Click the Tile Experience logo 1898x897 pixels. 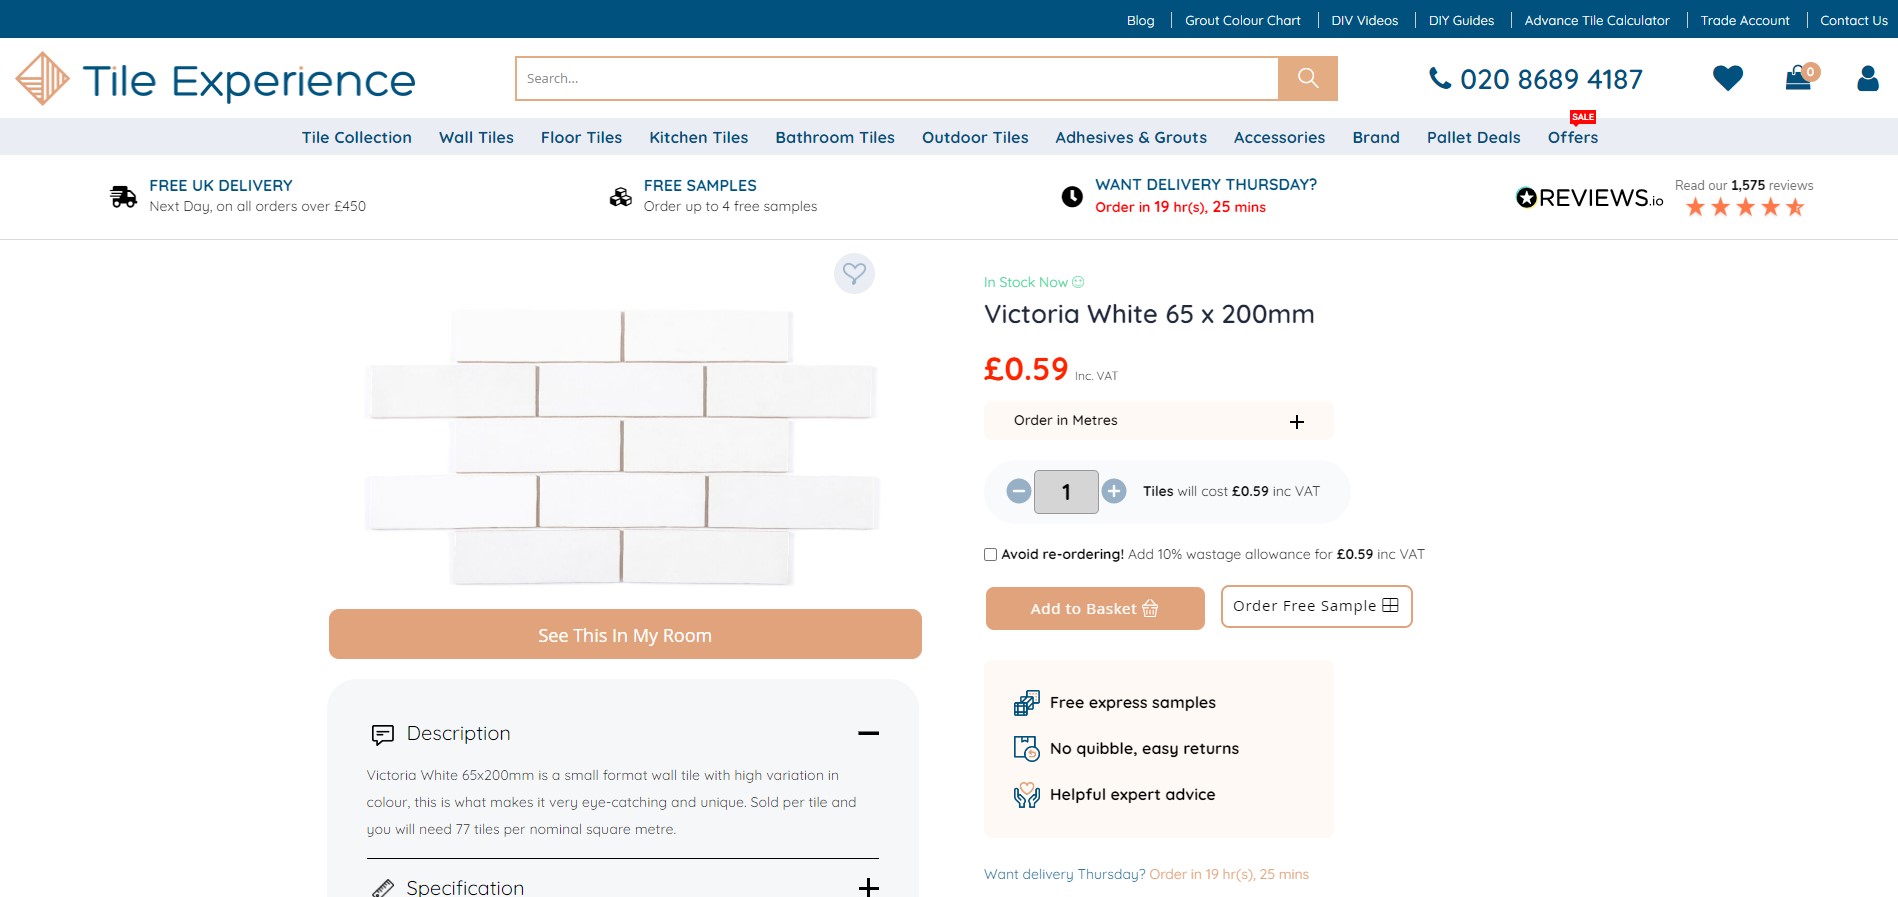pyautogui.click(x=216, y=79)
